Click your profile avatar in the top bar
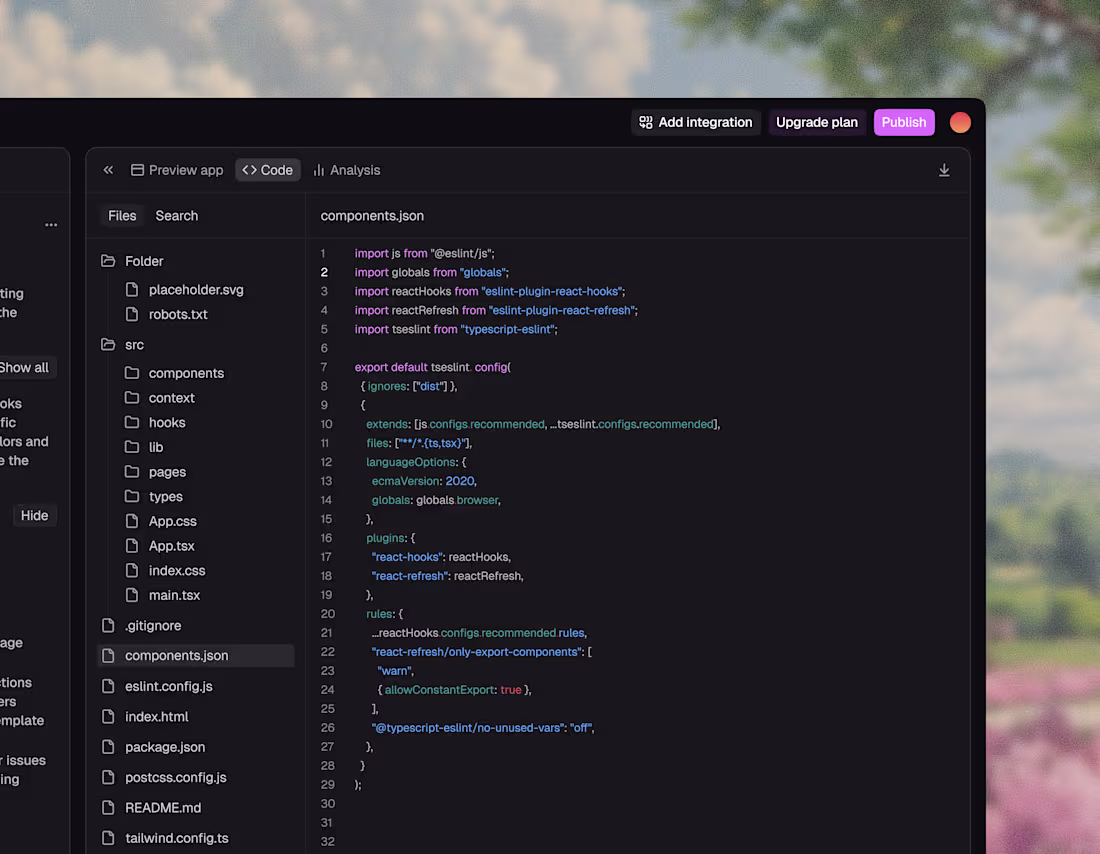This screenshot has width=1100, height=854. [960, 122]
